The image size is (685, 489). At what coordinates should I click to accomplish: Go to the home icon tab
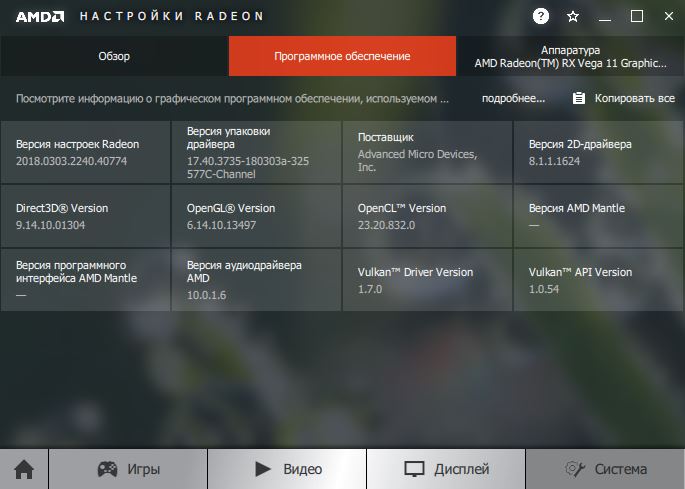tap(24, 469)
